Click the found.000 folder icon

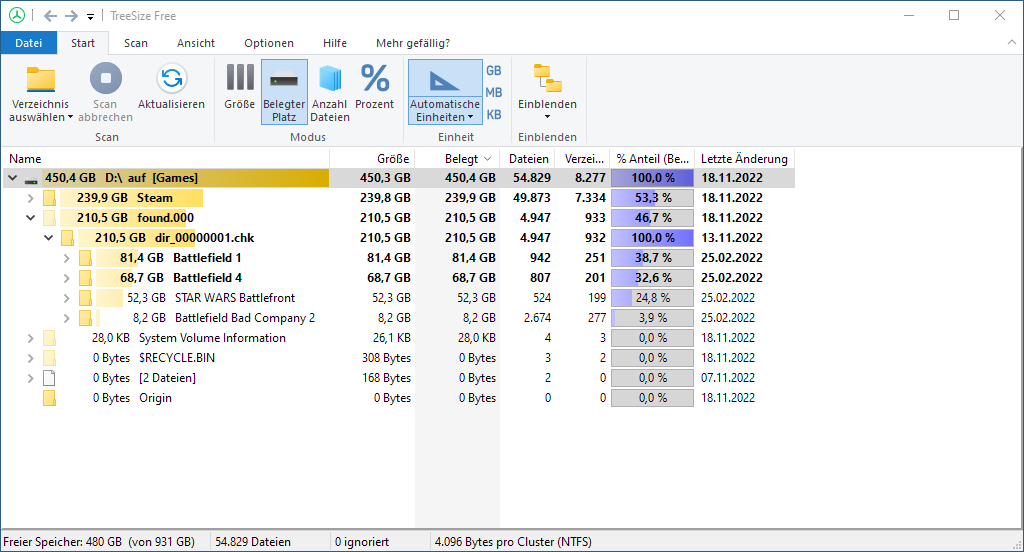coord(50,218)
